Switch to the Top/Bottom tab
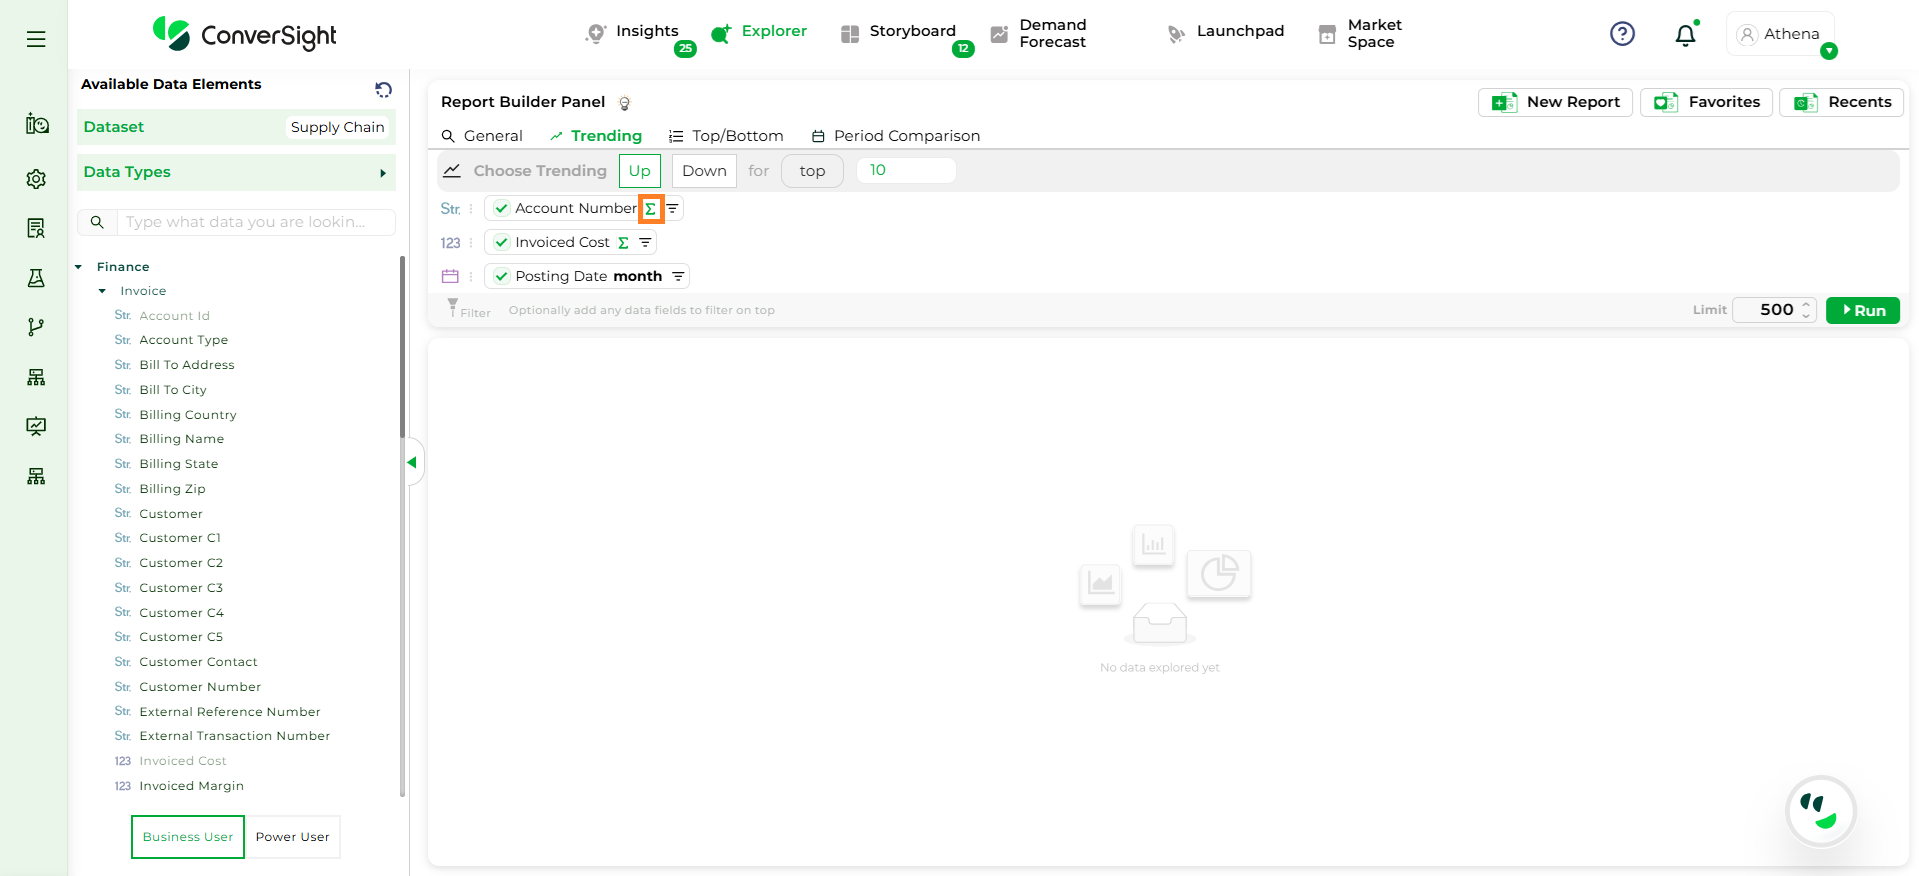Image resolution: width=1919 pixels, height=876 pixels. [x=726, y=136]
